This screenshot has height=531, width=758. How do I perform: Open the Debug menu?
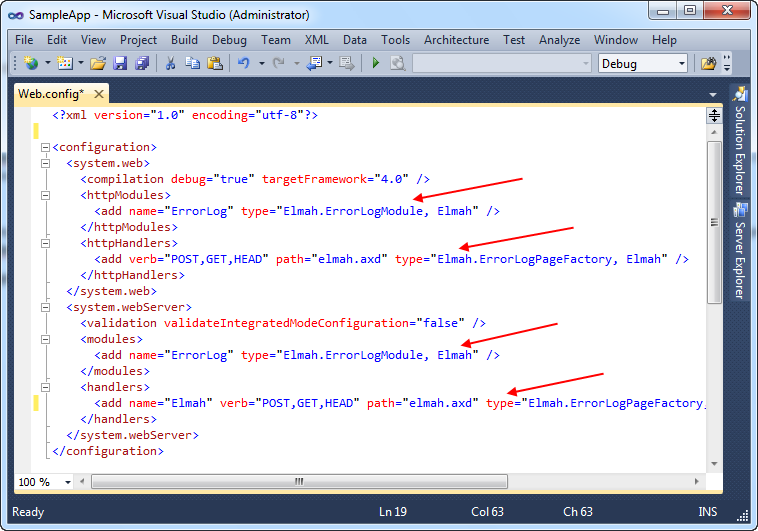229,40
